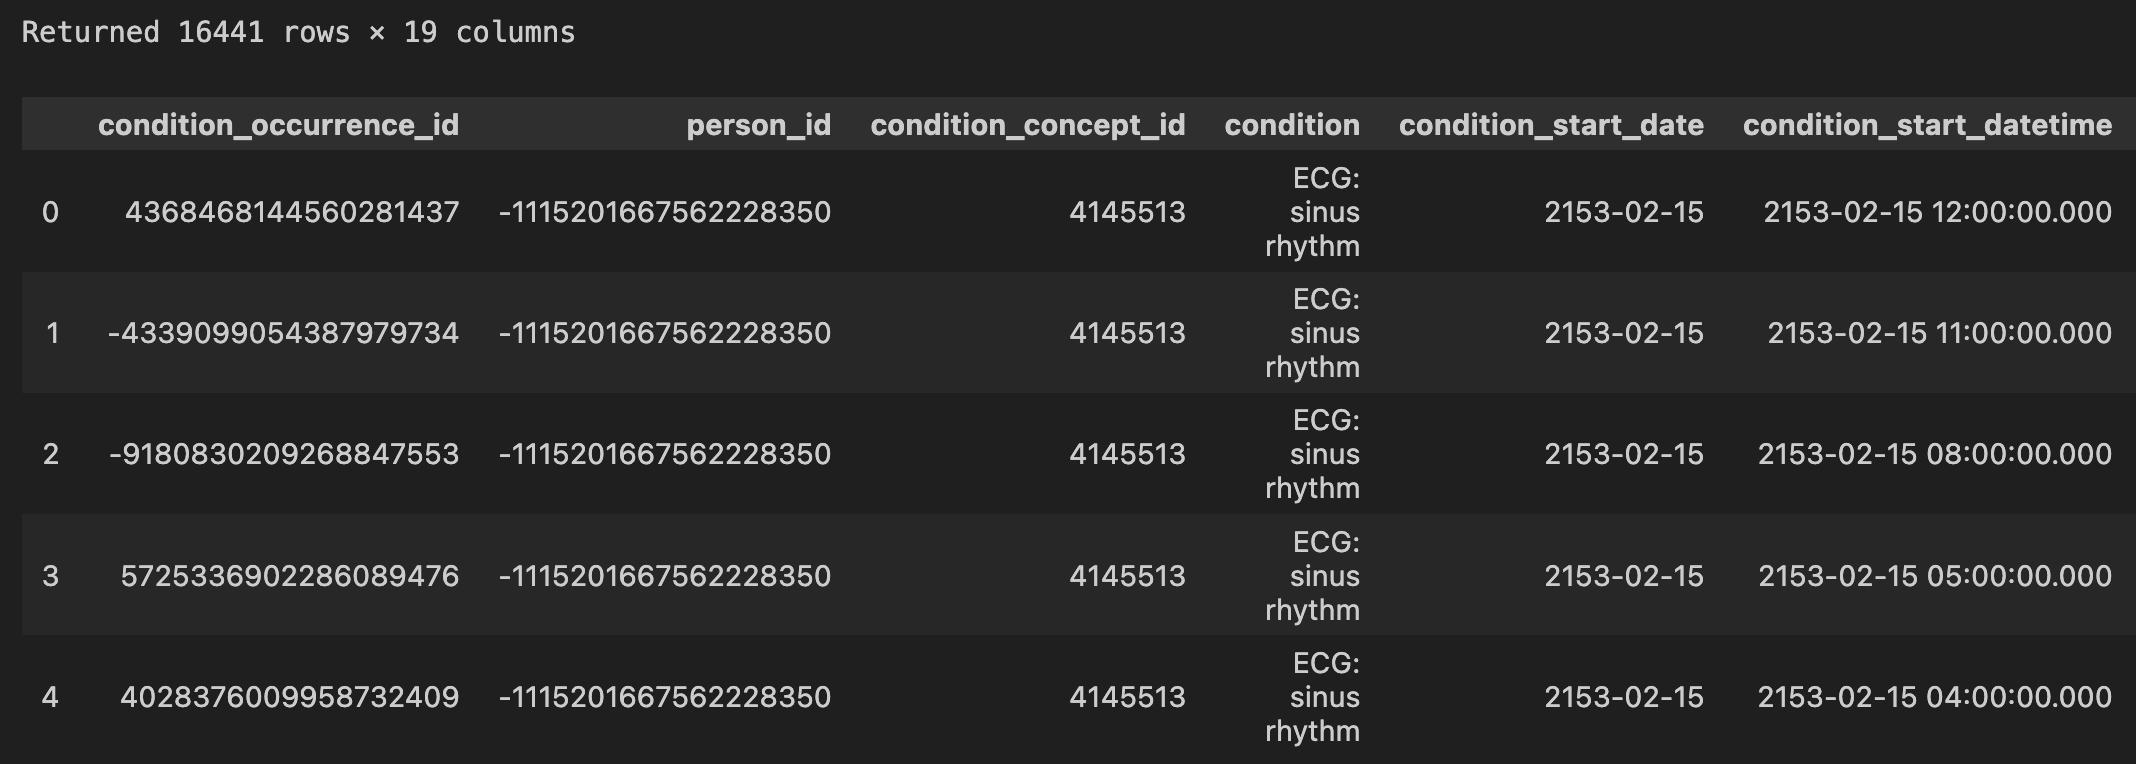This screenshot has width=2136, height=764.
Task: Click concept id 4145513 in row 1
Action: pyautogui.click(x=1127, y=333)
